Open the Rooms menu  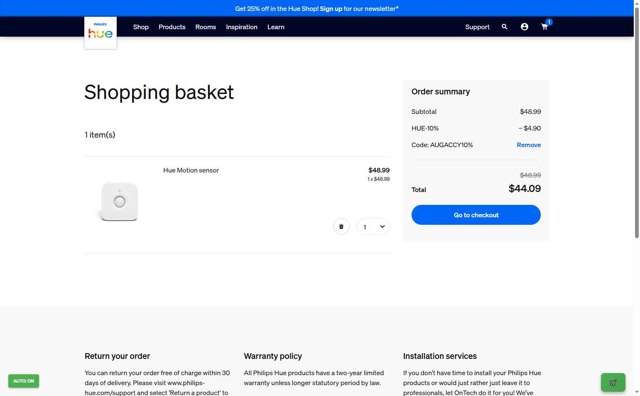click(205, 27)
